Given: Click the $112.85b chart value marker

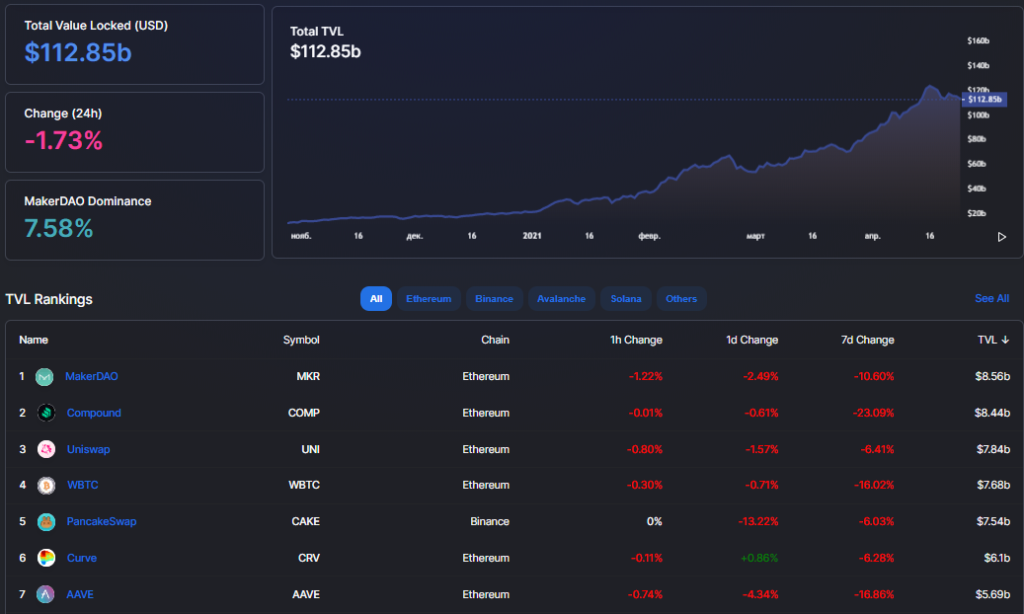Looking at the screenshot, I should click(x=984, y=99).
